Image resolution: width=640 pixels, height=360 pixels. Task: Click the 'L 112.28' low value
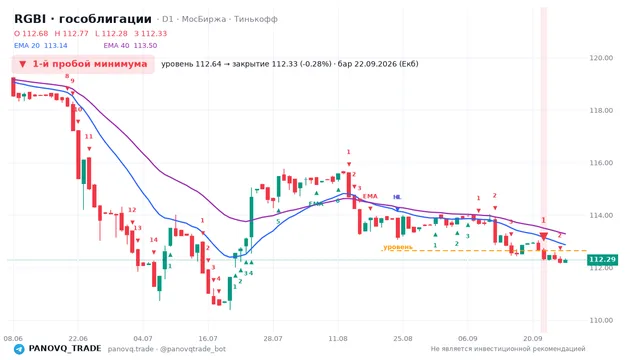[111, 33]
